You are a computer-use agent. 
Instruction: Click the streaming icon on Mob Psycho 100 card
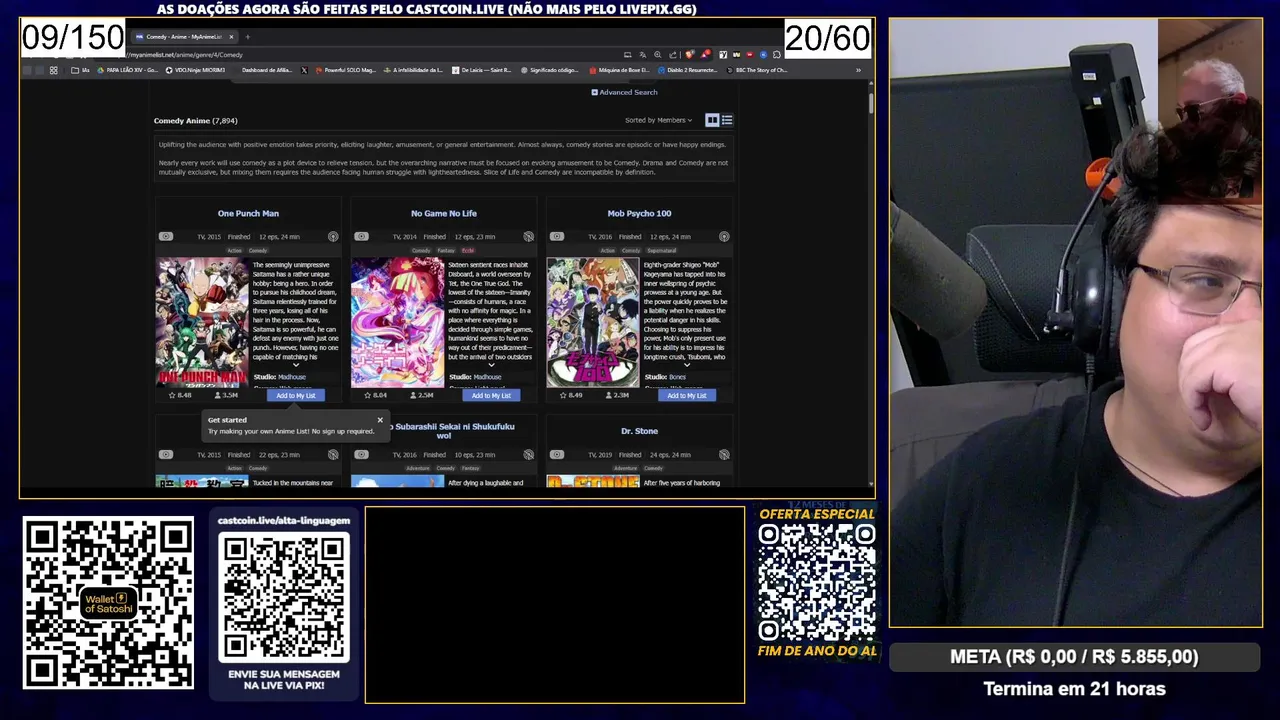tap(724, 237)
